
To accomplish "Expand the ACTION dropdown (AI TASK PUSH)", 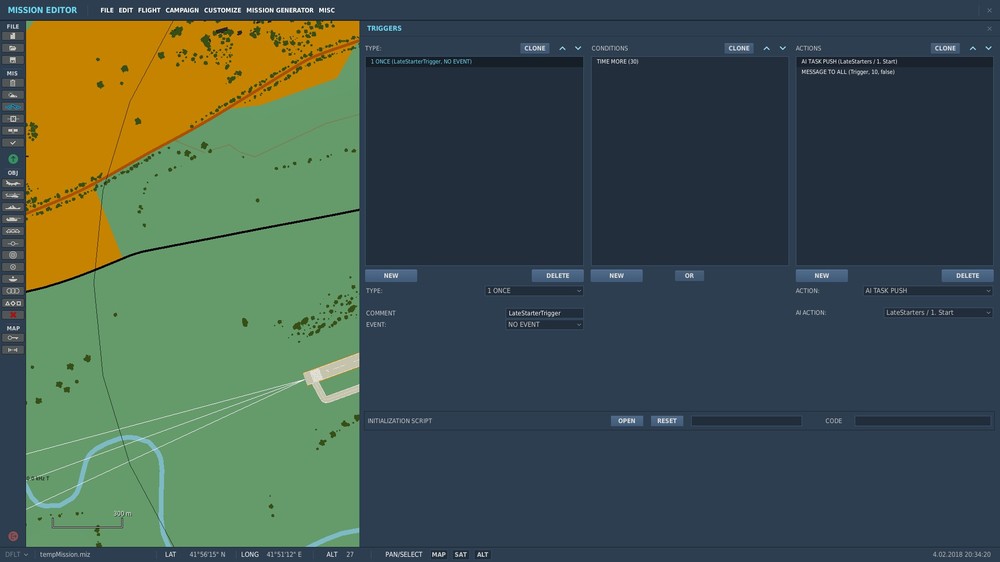I will (928, 291).
